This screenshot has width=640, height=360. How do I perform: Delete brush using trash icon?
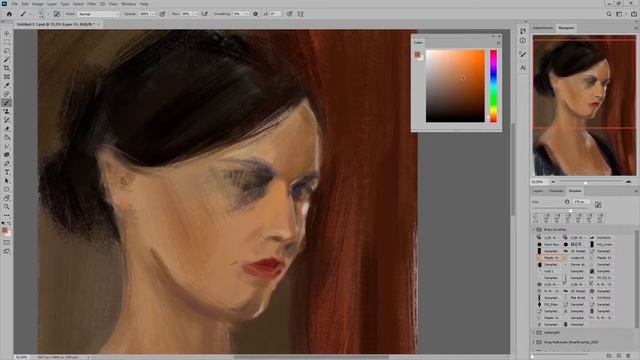[x=628, y=356]
